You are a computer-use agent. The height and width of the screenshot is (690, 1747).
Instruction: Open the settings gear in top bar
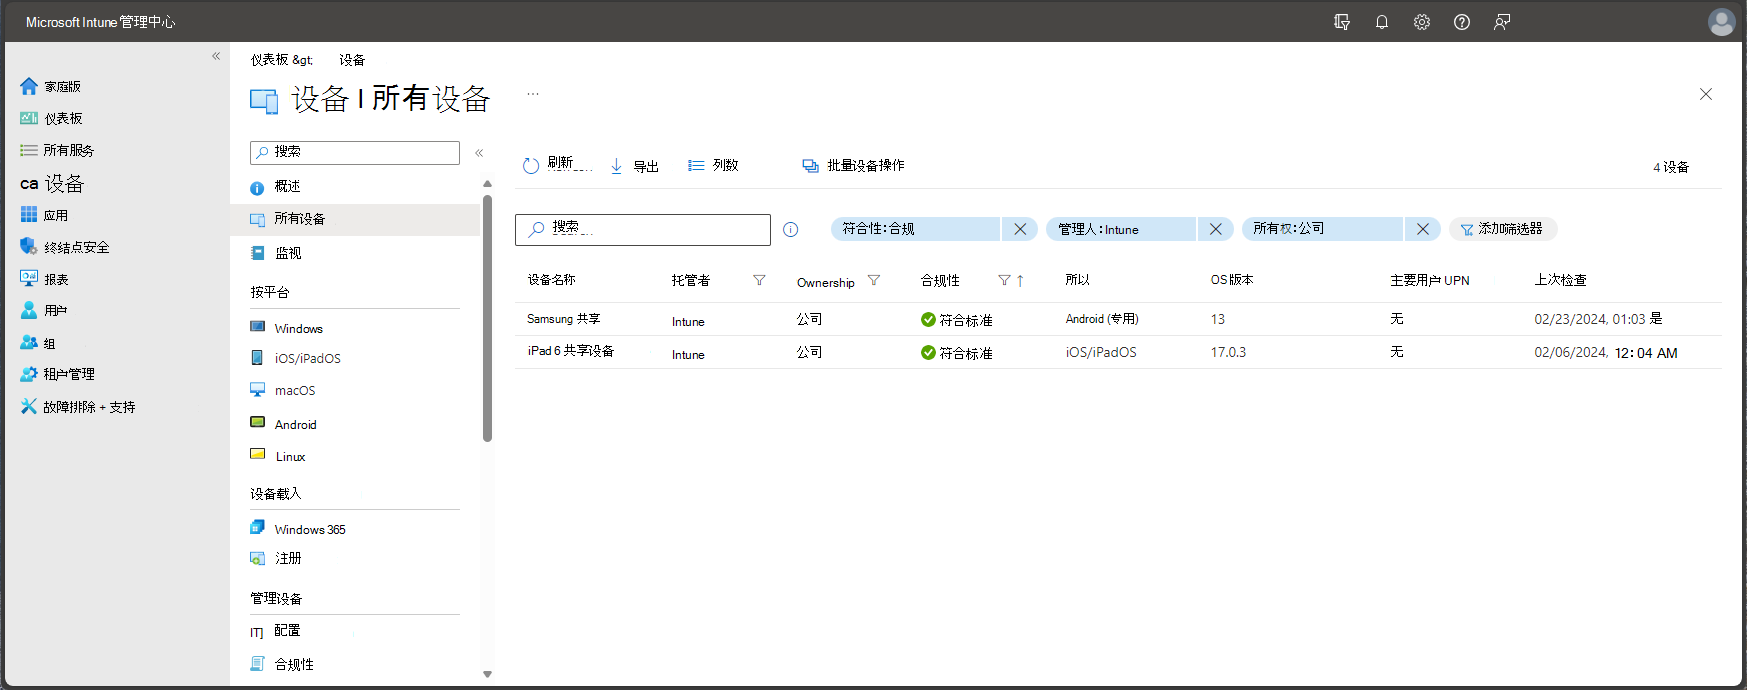pos(1421,22)
